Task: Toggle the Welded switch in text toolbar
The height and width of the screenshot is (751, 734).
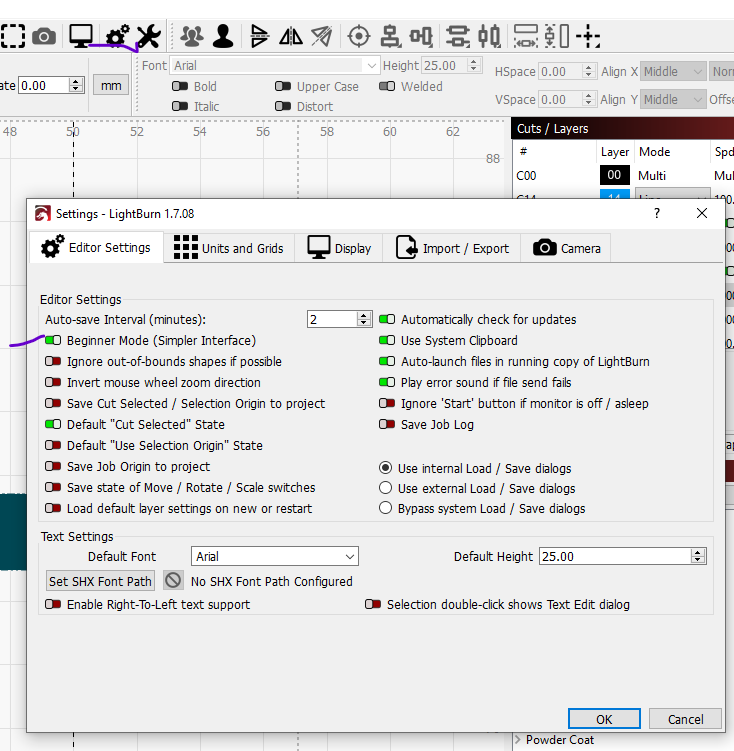Action: click(387, 86)
